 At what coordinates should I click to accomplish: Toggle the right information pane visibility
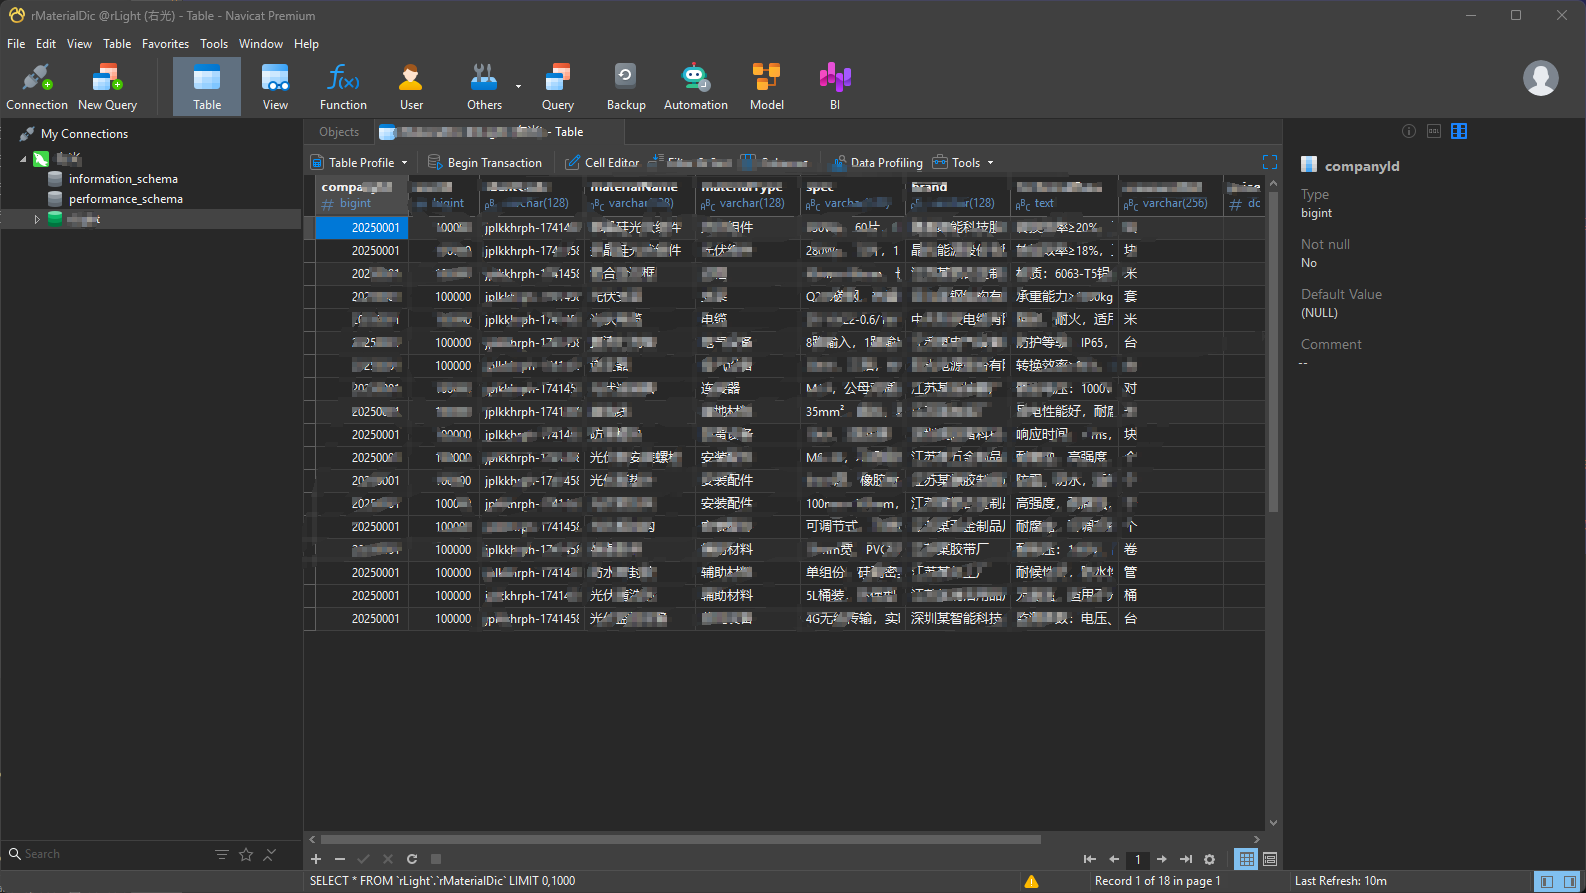pyautogui.click(x=1570, y=881)
